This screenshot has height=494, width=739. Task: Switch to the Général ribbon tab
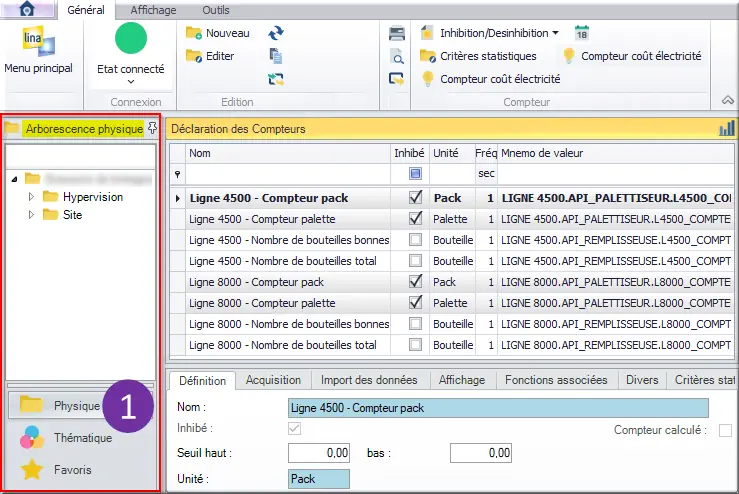(x=86, y=10)
